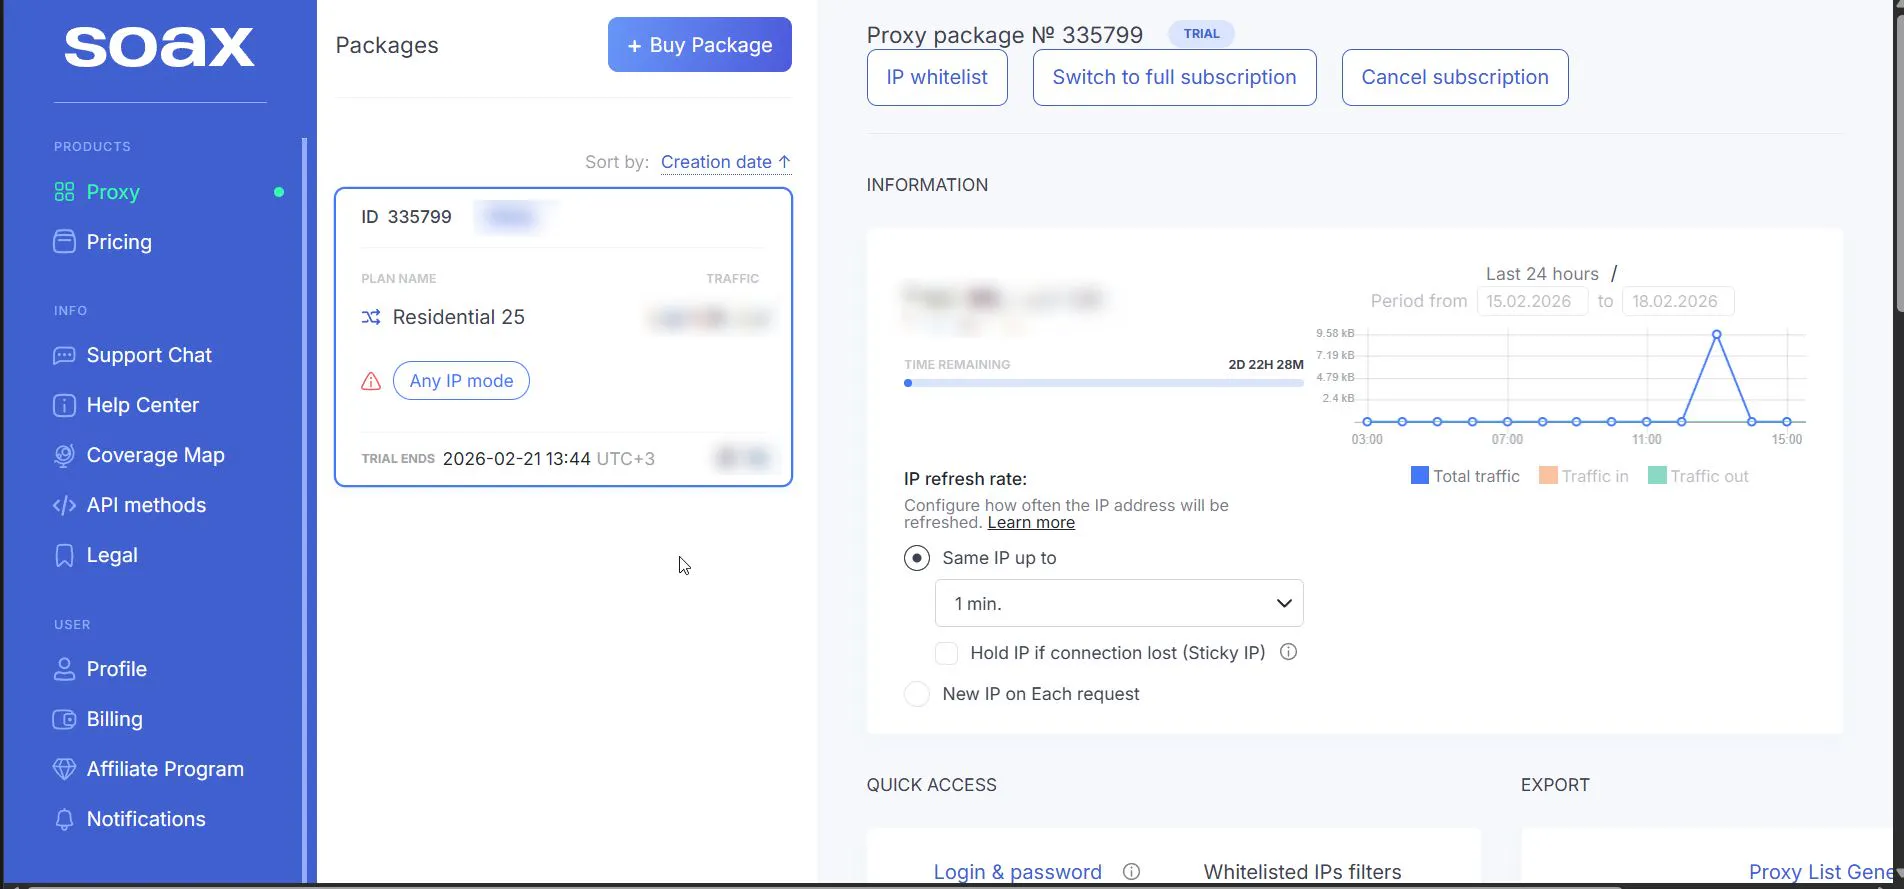Viewport: 1904px width, 889px height.
Task: Click the shuffle icon beside Residential 25
Action: tap(371, 317)
